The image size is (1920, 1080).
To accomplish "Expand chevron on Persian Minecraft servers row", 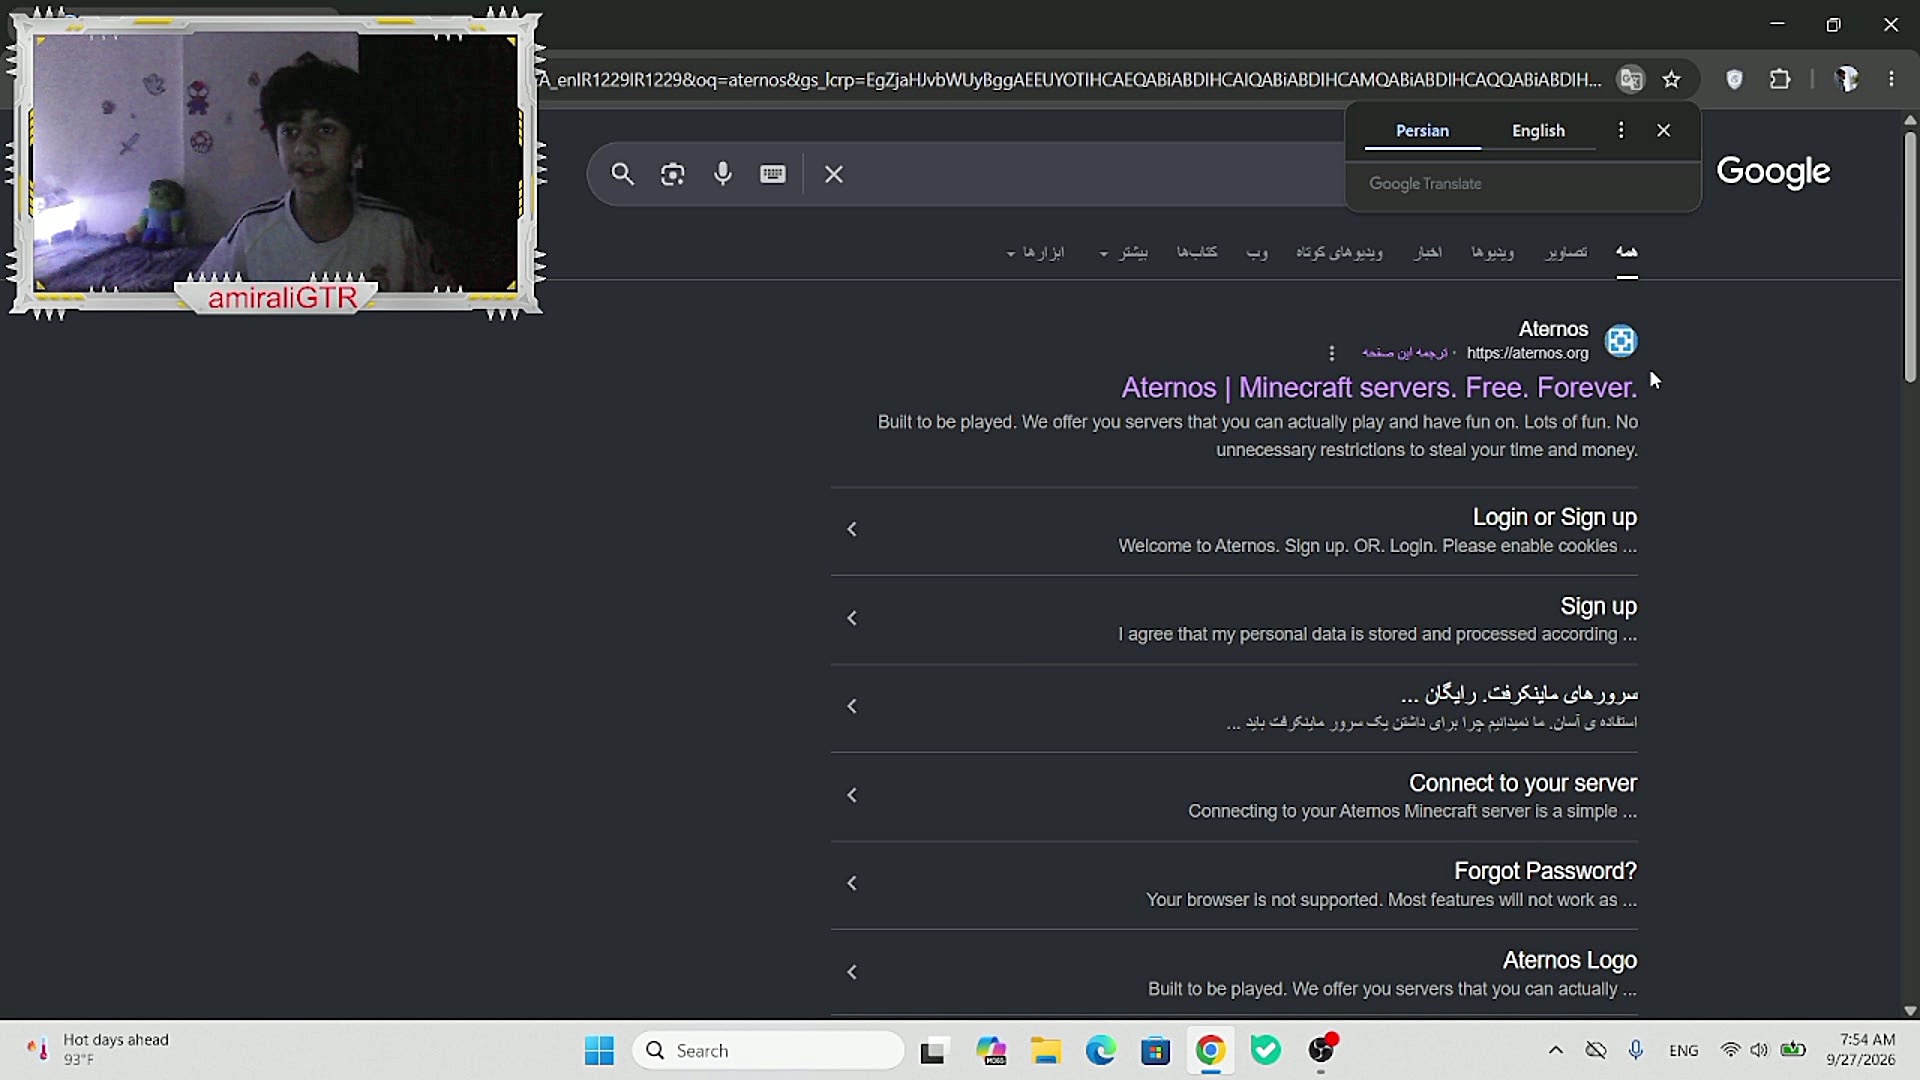I will point(852,706).
